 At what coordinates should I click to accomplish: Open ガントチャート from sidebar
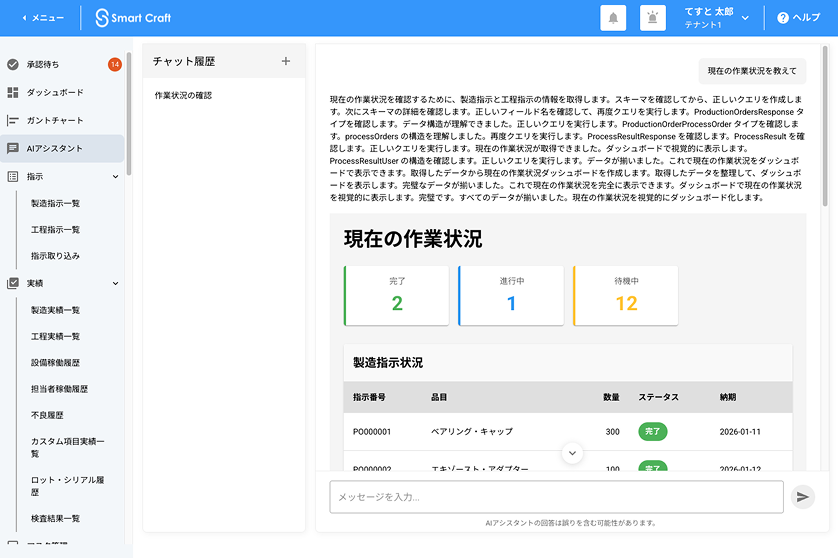pos(62,120)
